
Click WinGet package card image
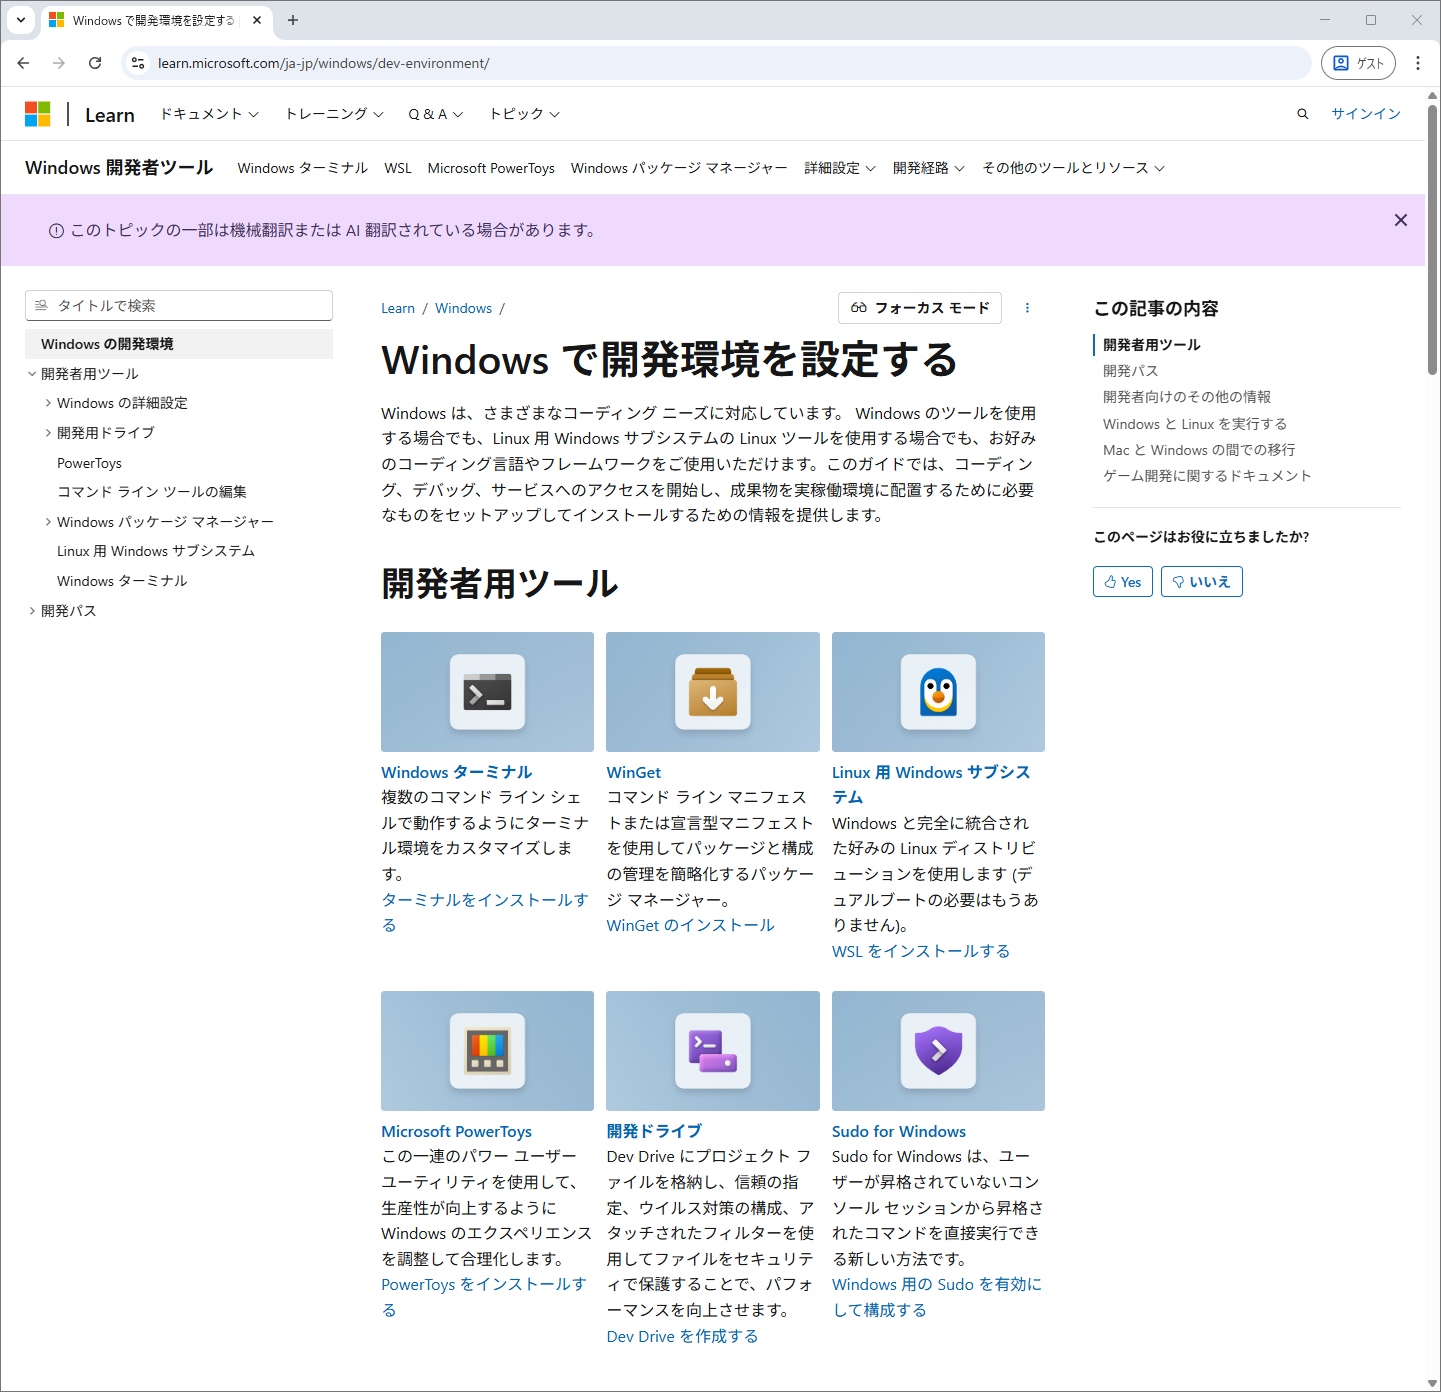tap(713, 692)
